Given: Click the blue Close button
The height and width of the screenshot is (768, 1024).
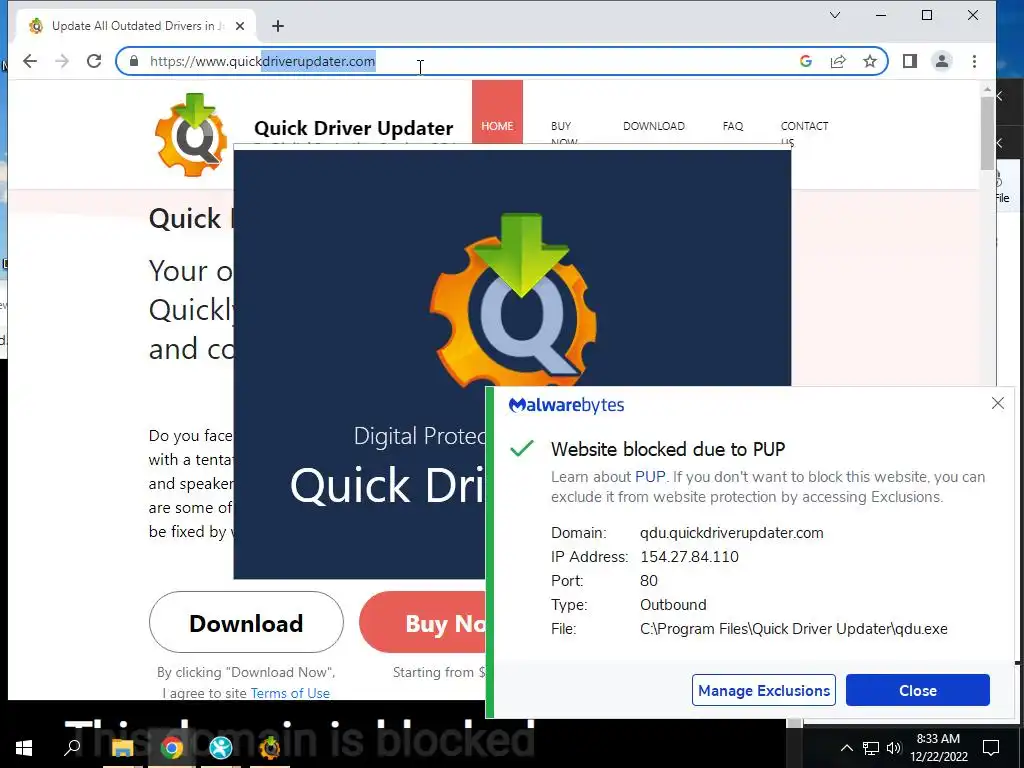Looking at the screenshot, I should (918, 690).
